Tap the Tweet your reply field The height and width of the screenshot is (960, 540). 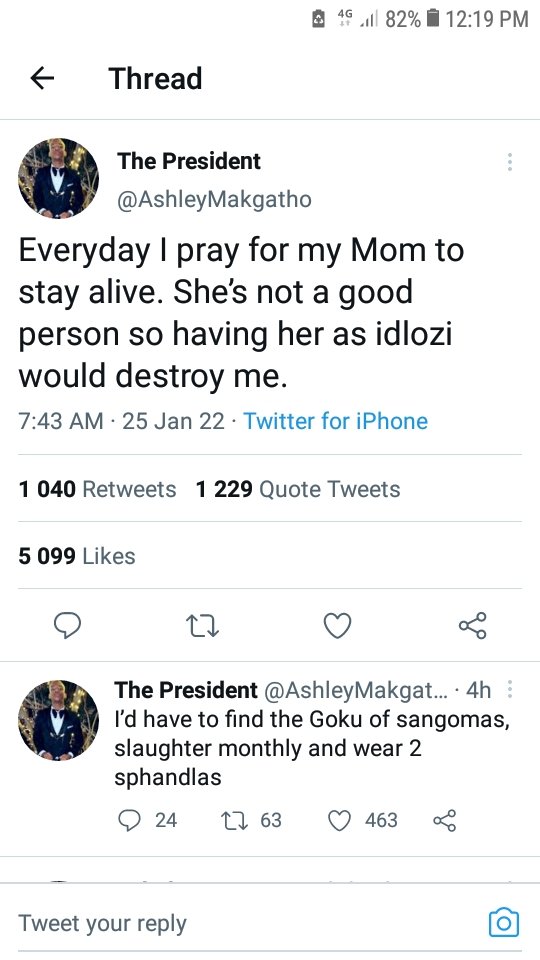coord(251,923)
